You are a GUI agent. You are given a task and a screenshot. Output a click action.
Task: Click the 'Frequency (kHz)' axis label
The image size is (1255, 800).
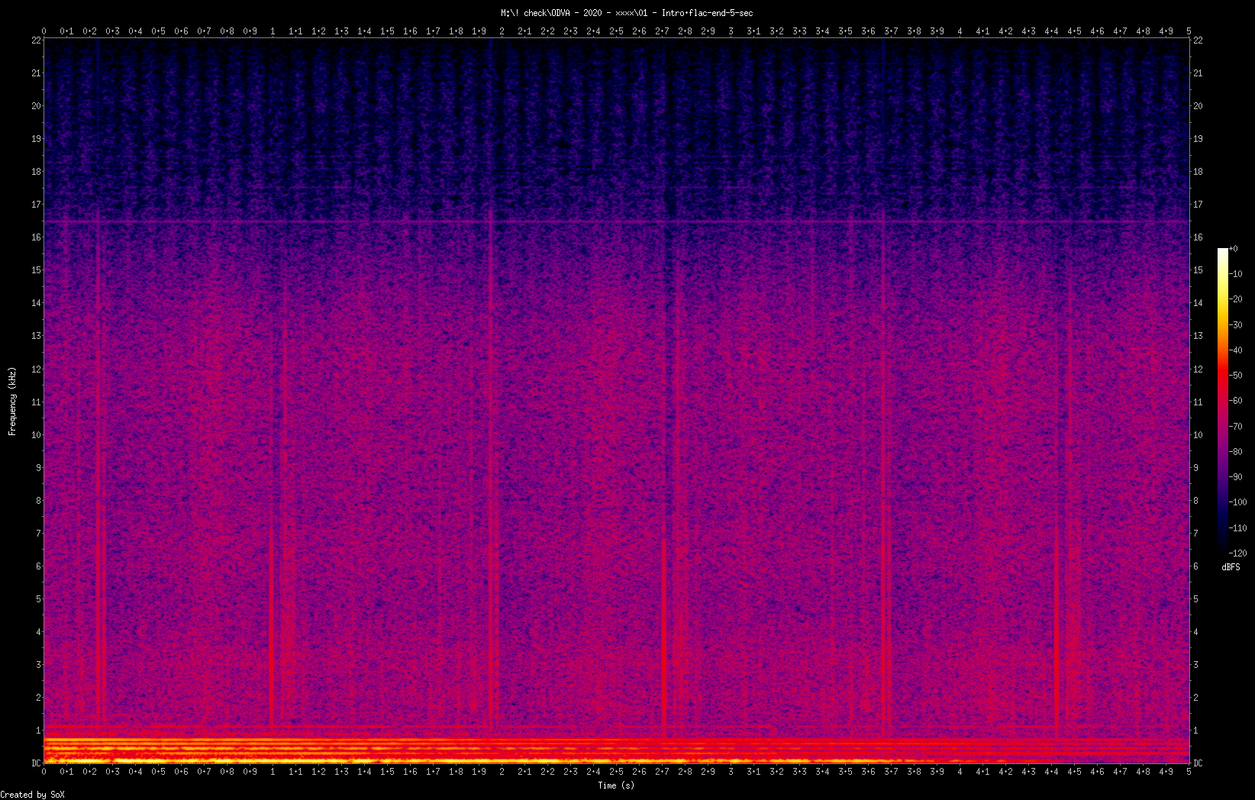[x=13, y=400]
